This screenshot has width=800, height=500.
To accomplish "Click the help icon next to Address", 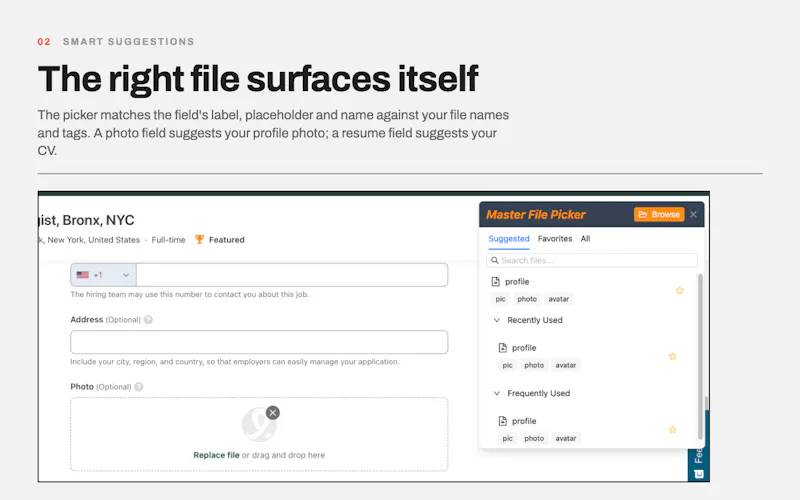I will pos(148,320).
